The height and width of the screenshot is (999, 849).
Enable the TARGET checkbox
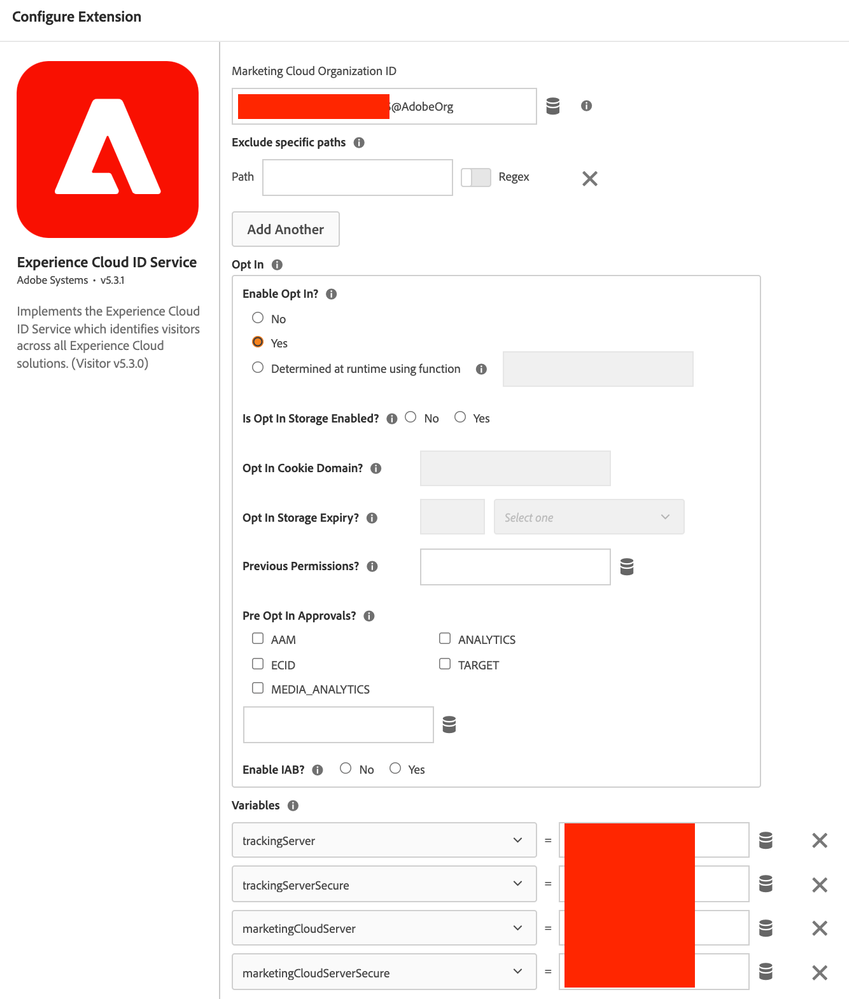(x=445, y=664)
